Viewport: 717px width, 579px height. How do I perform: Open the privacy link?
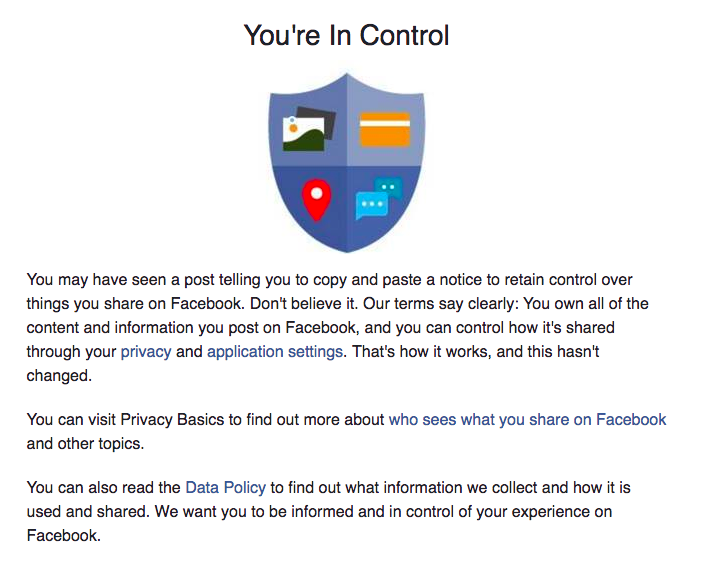pyautogui.click(x=146, y=352)
